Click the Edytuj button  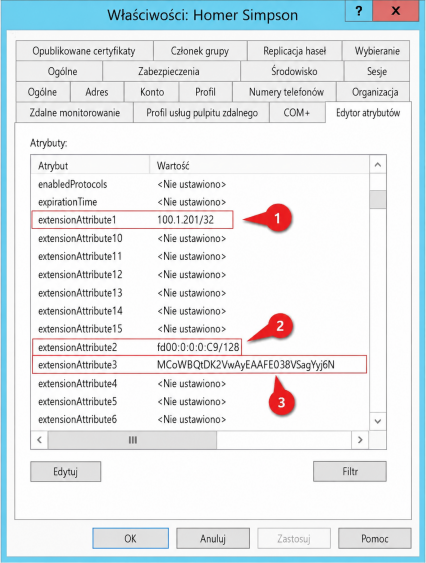click(x=65, y=471)
